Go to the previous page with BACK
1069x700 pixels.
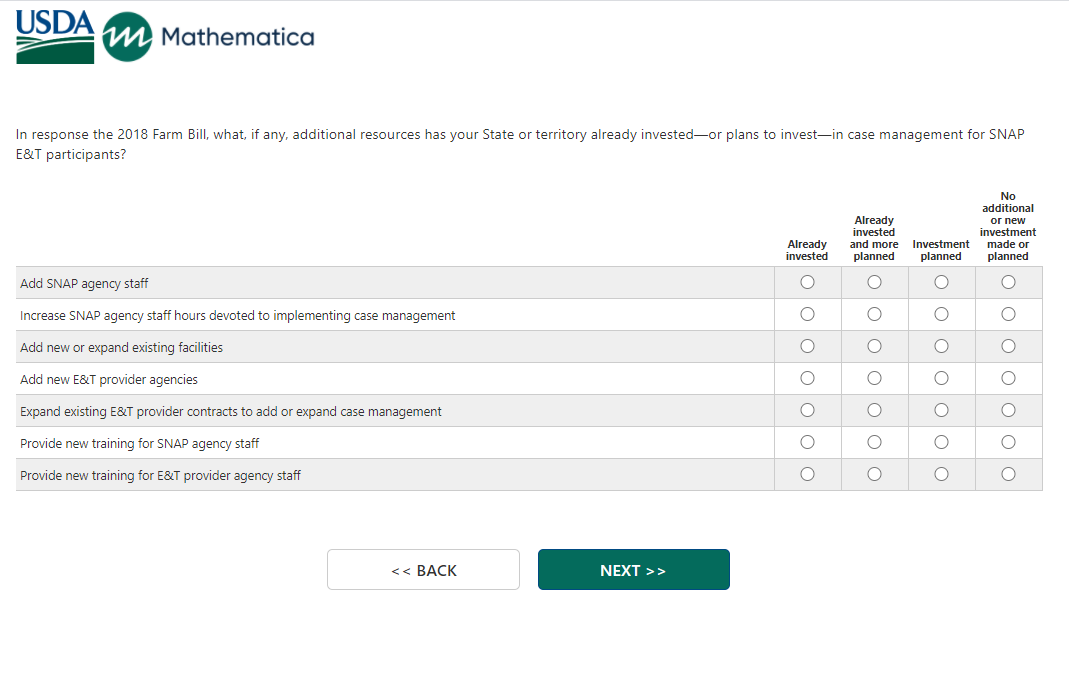(423, 570)
